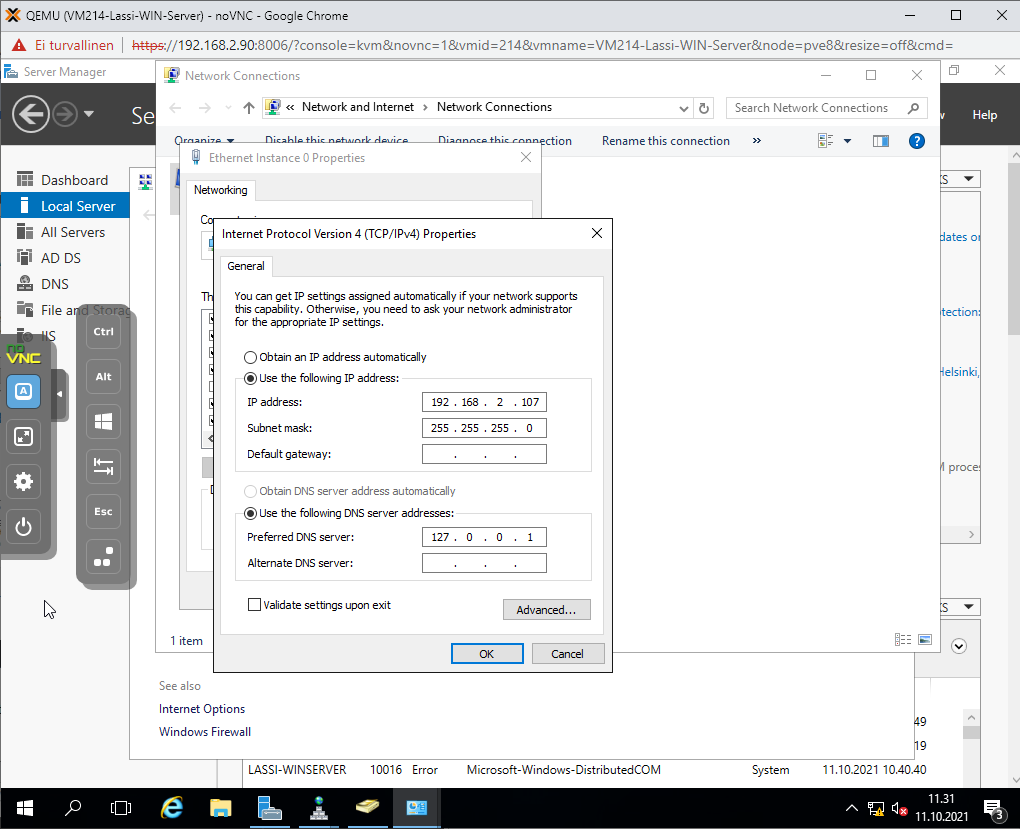The width and height of the screenshot is (1020, 829).
Task: Click the search magnifier in Network Connections
Action: click(913, 108)
